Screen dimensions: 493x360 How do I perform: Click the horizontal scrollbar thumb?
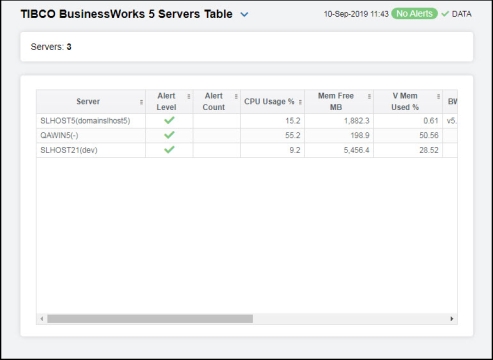(x=150, y=319)
